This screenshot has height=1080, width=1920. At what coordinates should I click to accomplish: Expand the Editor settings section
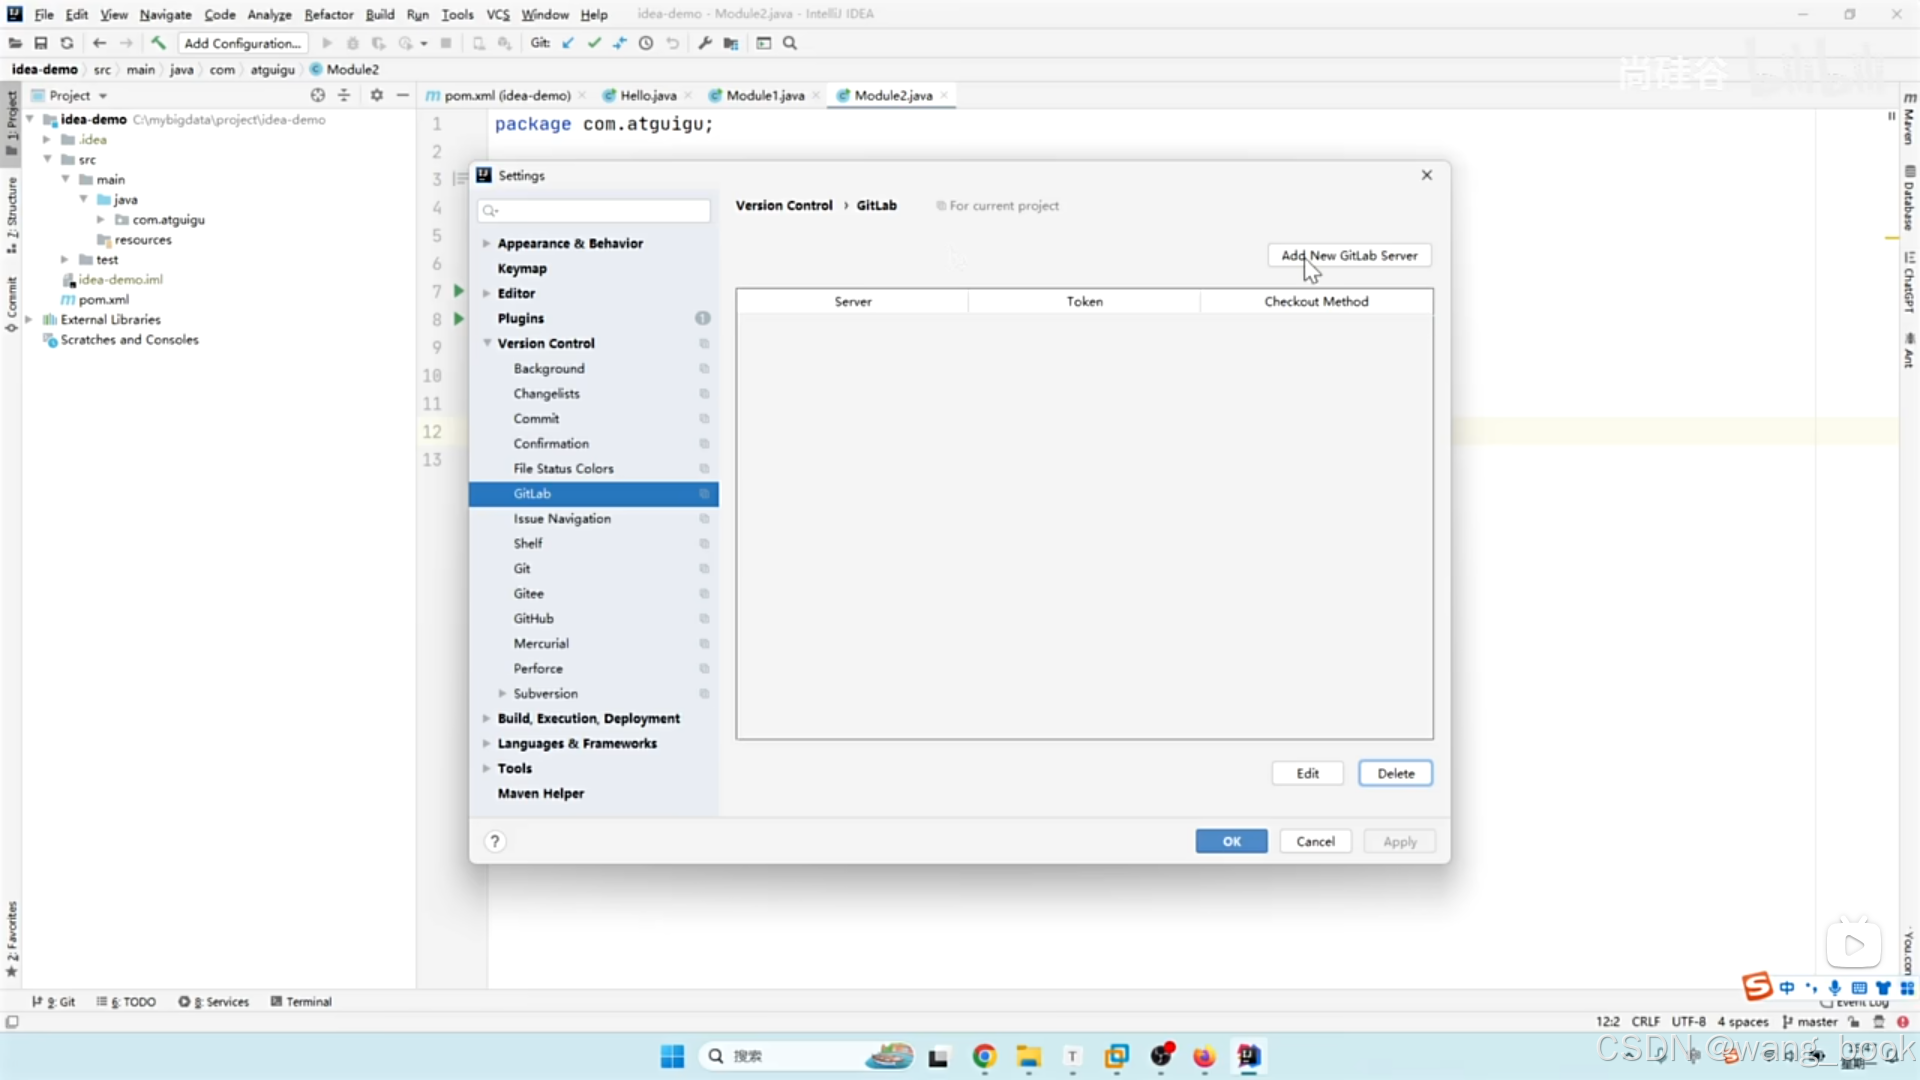point(486,294)
